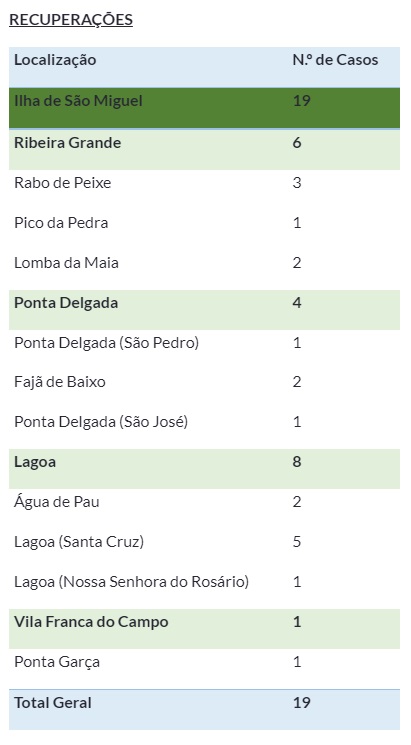Click the Ilha de São Miguel row
This screenshot has height=745, width=411.
tap(204, 108)
